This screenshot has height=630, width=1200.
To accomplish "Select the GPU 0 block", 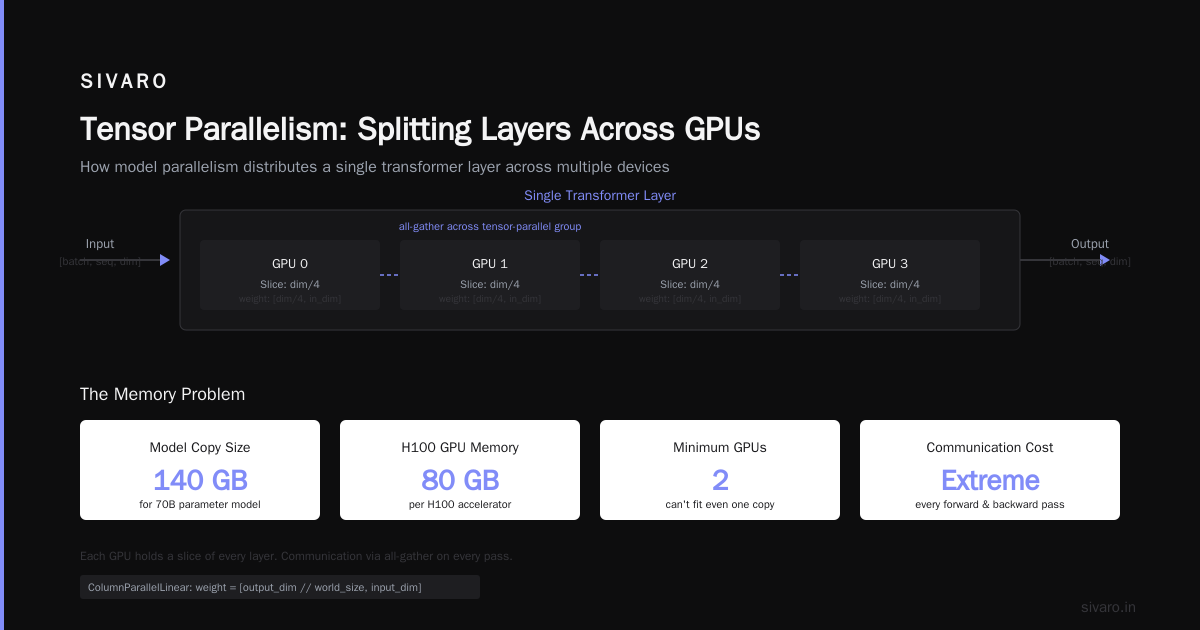I will [x=290, y=275].
